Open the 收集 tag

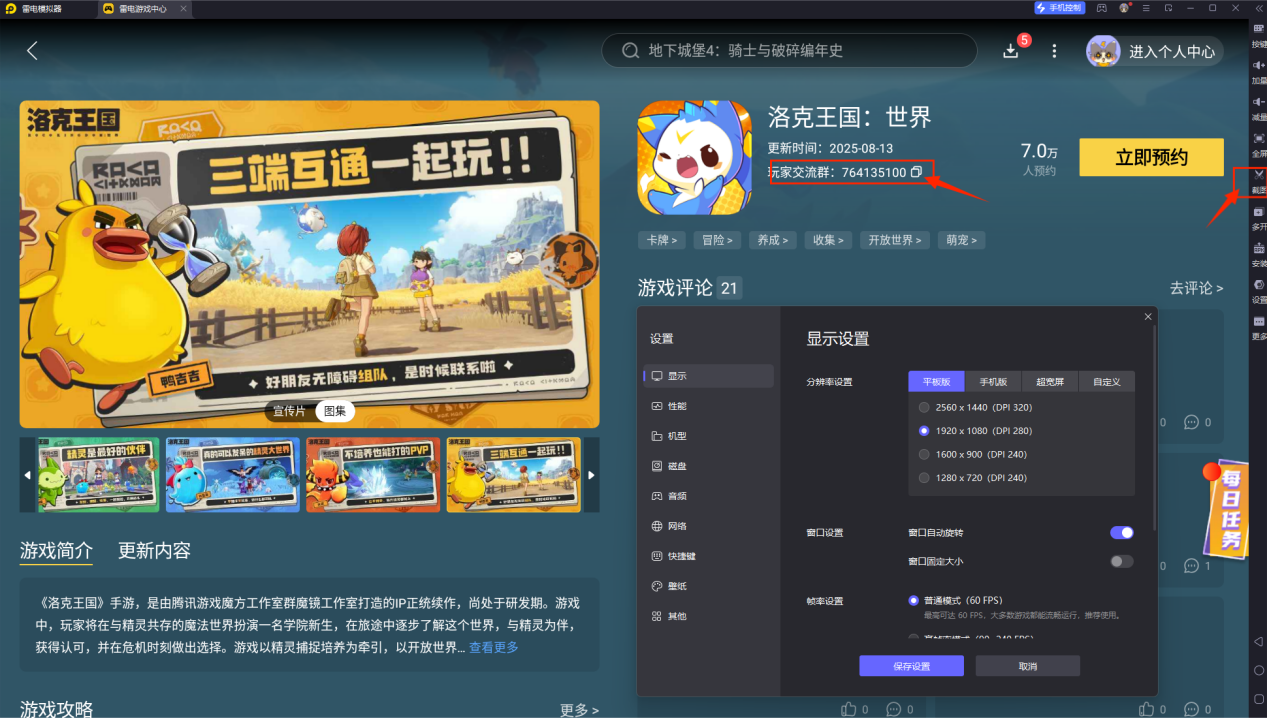828,240
